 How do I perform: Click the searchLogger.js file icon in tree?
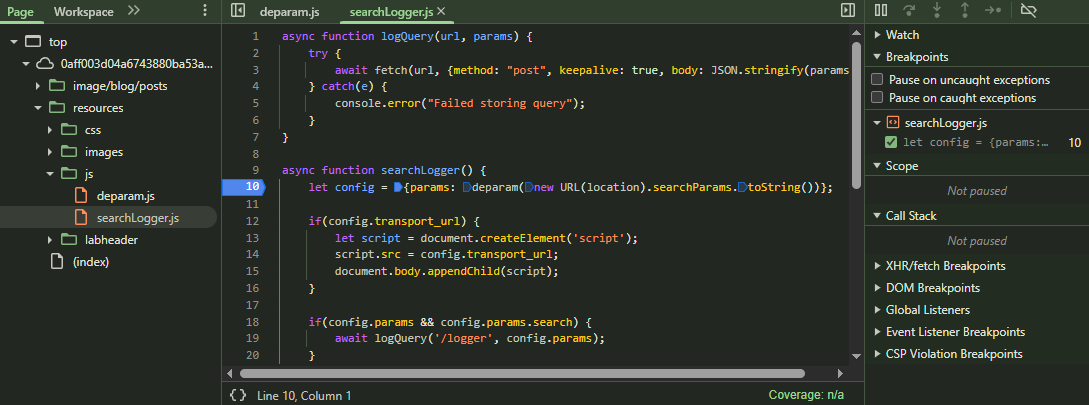[x=81, y=217]
